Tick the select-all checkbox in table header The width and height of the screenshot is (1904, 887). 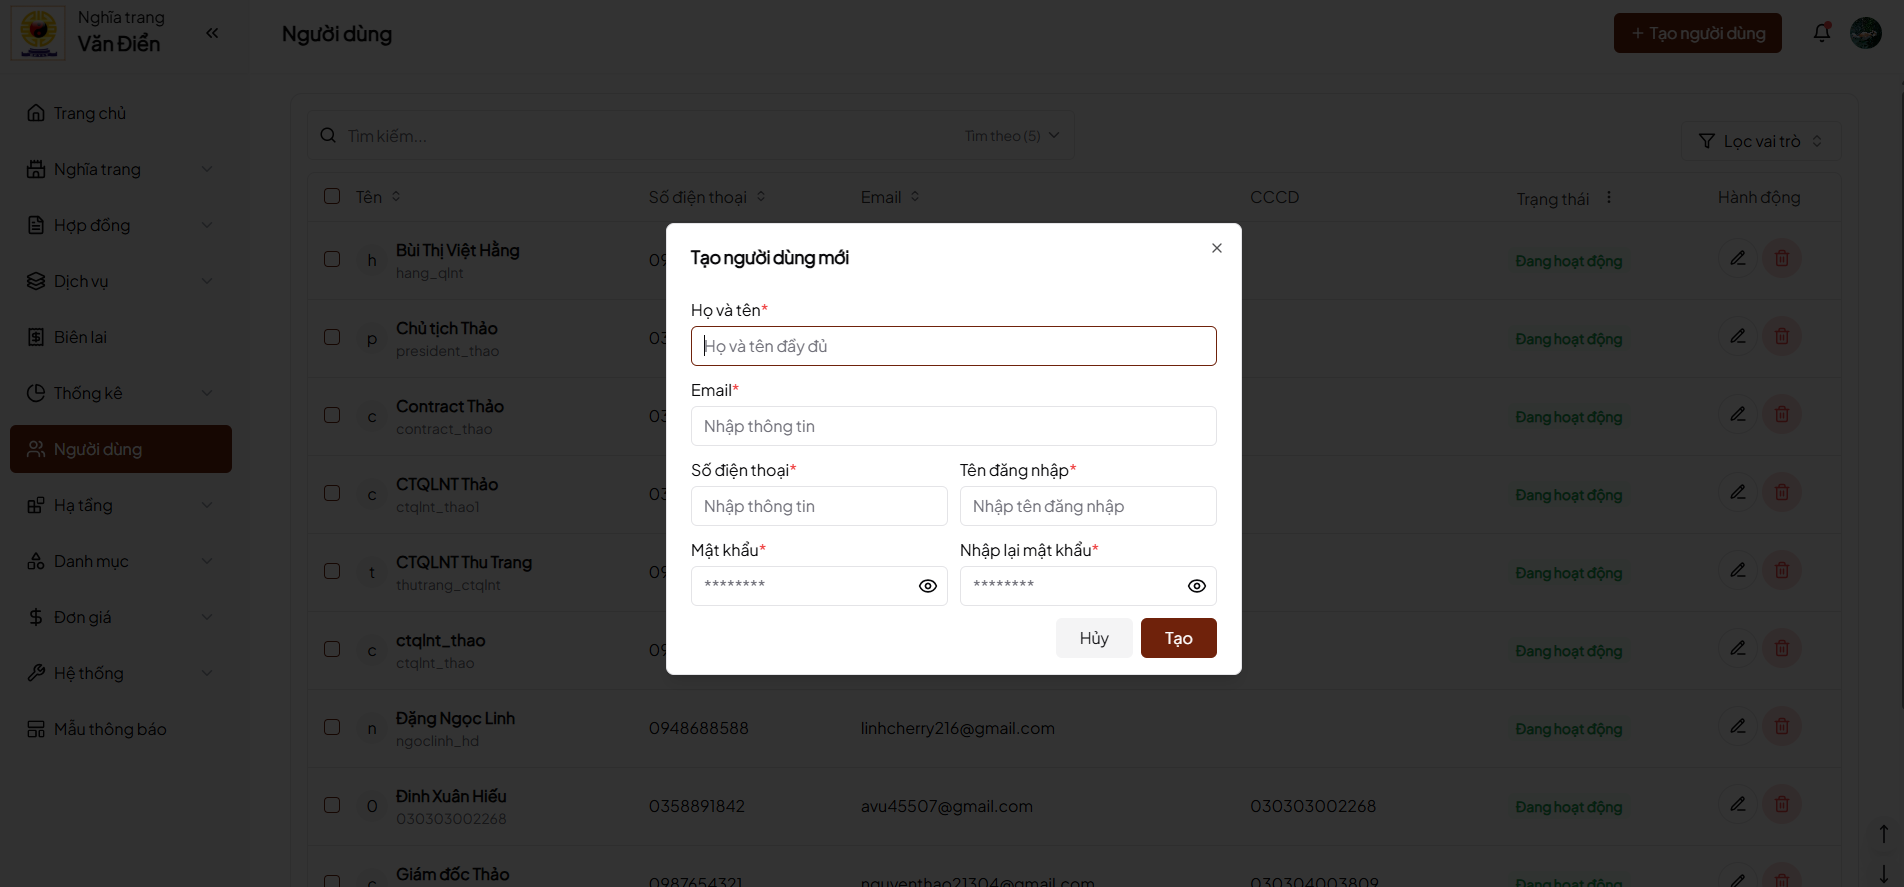click(x=332, y=196)
